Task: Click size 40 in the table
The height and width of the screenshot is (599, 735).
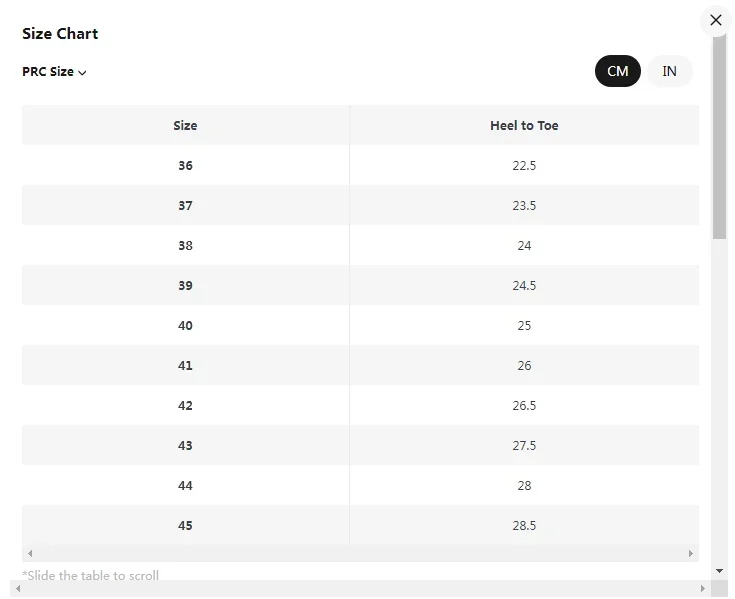Action: click(x=185, y=326)
